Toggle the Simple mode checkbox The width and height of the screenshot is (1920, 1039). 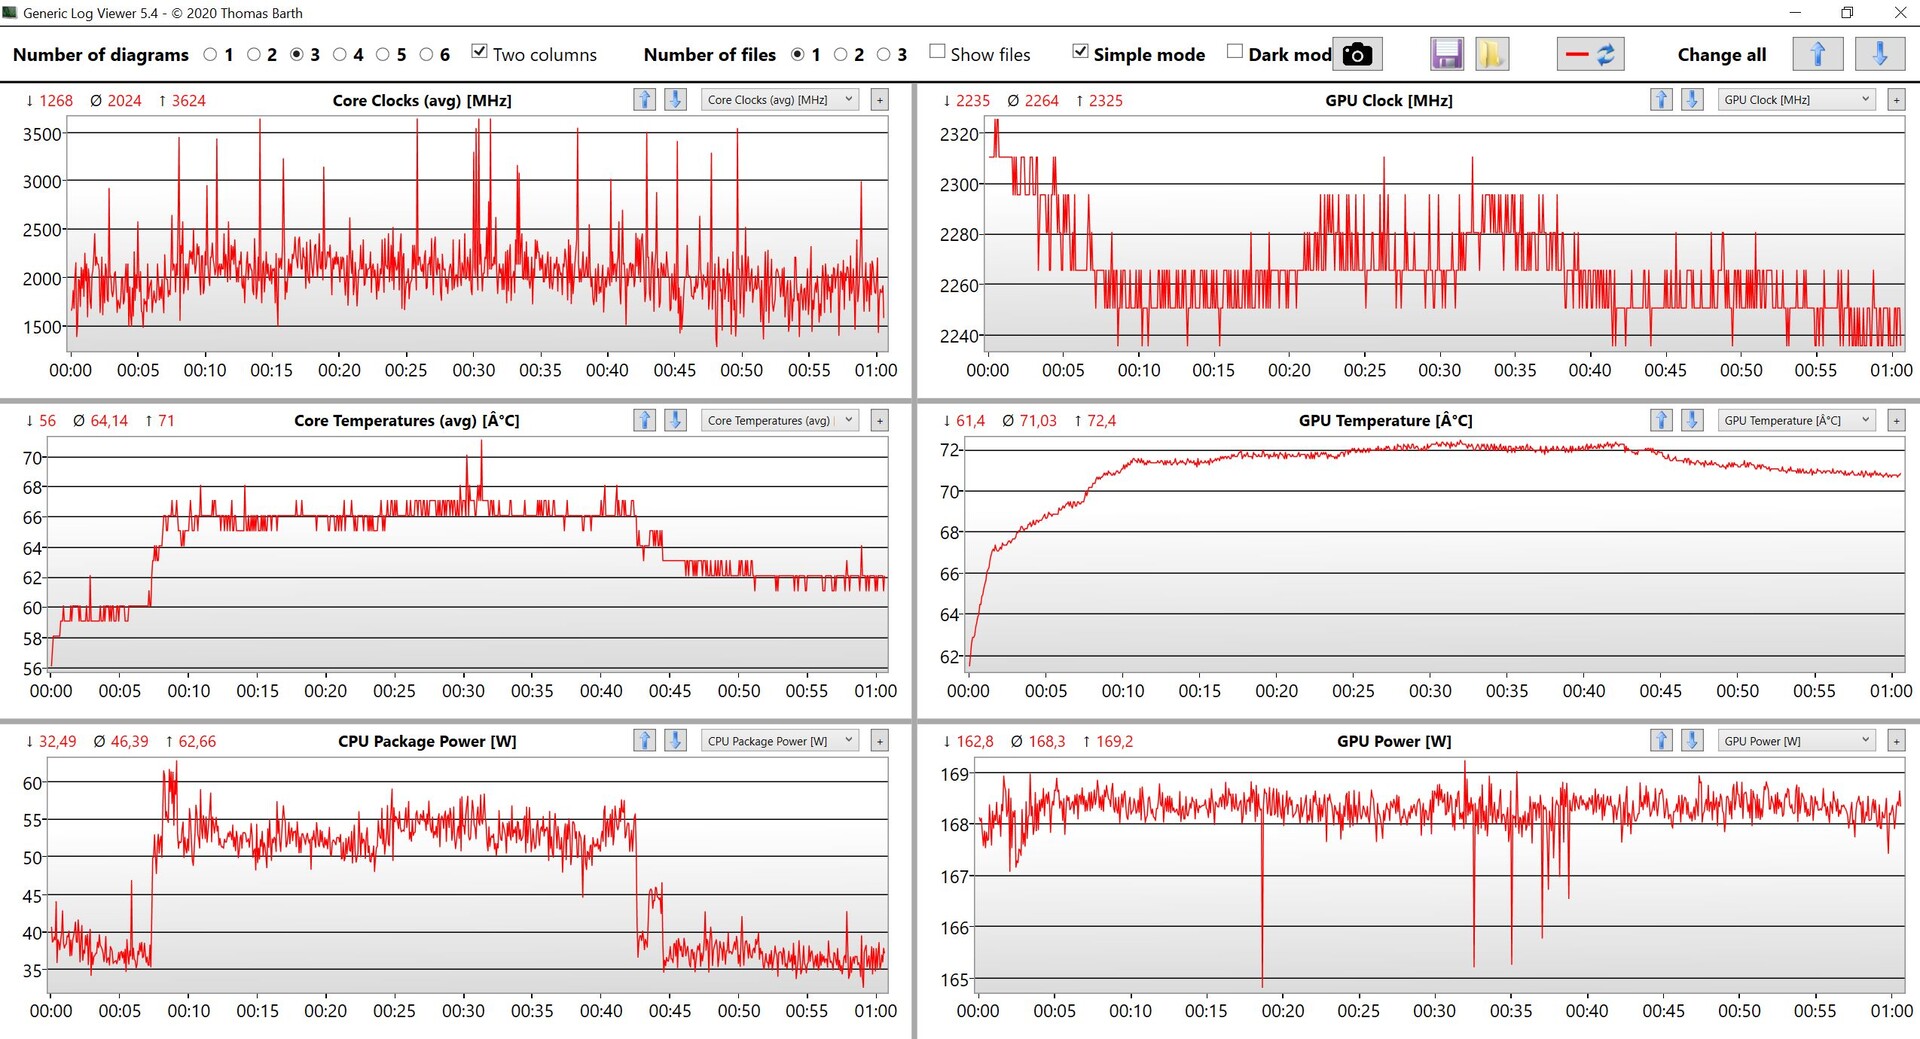tap(1080, 52)
